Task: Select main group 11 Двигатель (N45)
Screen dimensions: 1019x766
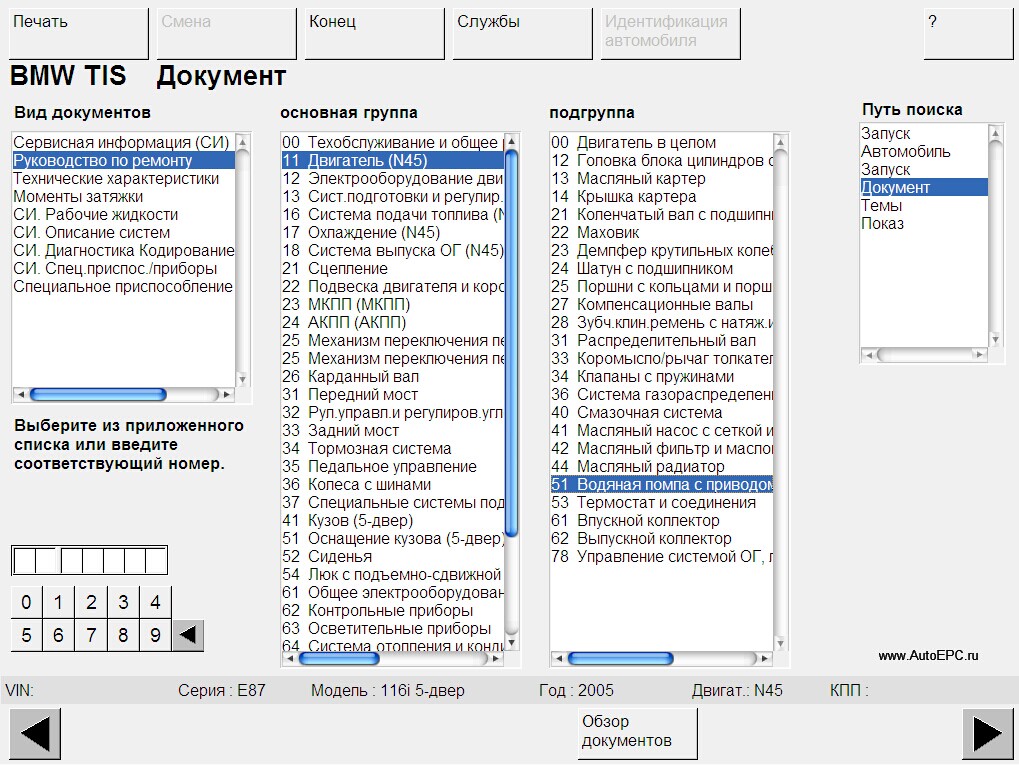Action: (393, 160)
